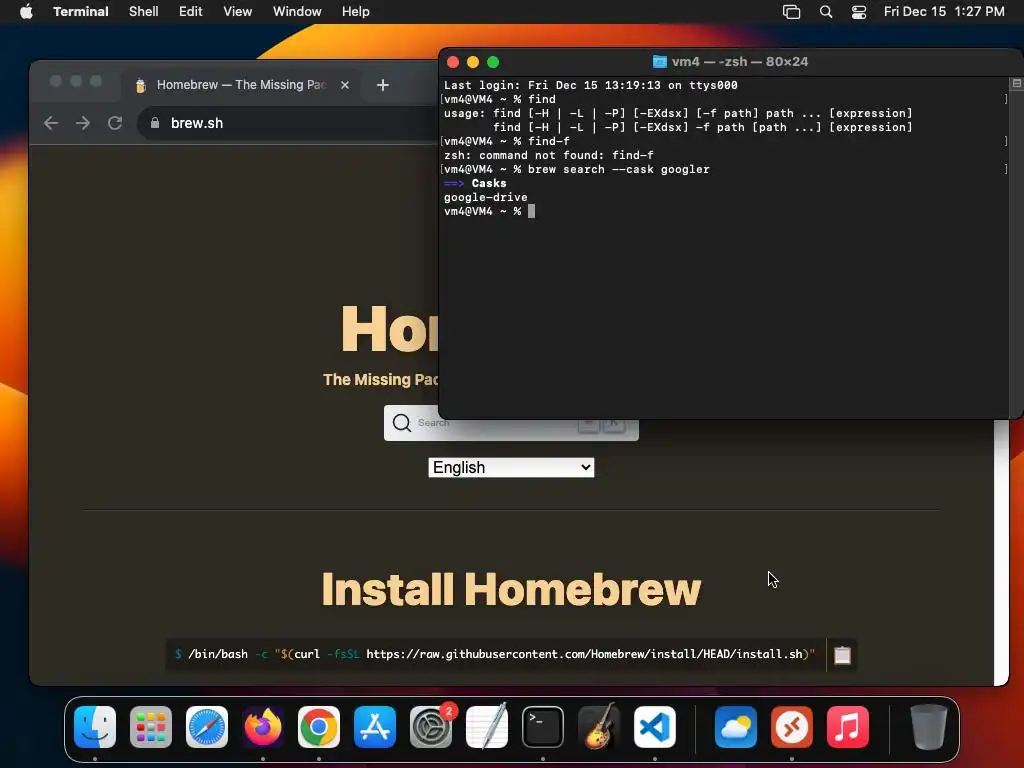
Task: Close the Homebrew tab in Chrome
Action: pos(345,85)
